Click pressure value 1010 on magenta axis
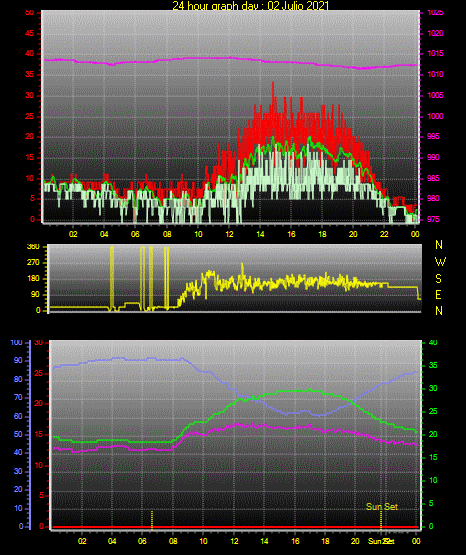Image resolution: width=466 pixels, height=555 pixels. point(435,74)
